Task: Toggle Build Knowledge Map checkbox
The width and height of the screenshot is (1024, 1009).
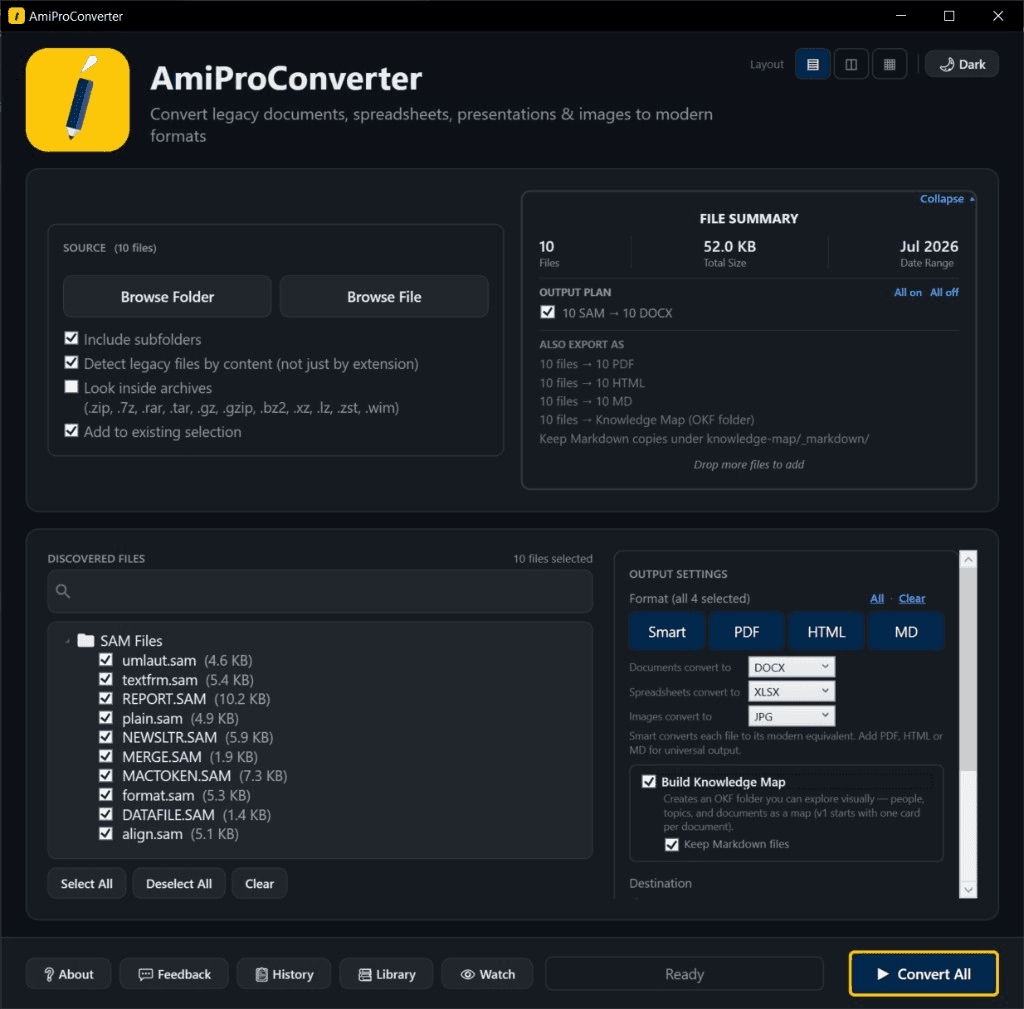Action: click(648, 782)
